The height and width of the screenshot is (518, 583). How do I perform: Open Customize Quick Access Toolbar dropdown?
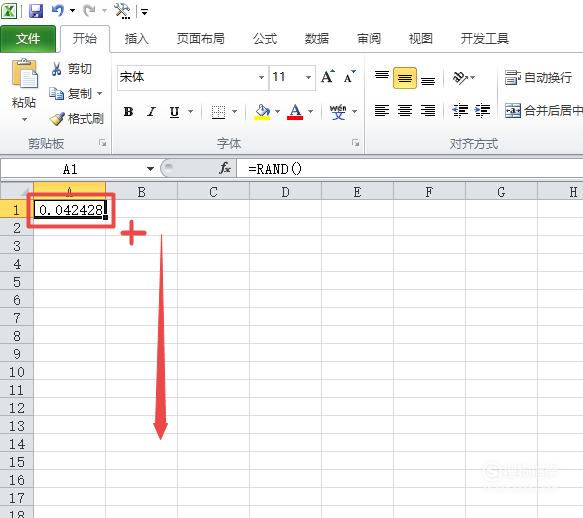pos(144,12)
